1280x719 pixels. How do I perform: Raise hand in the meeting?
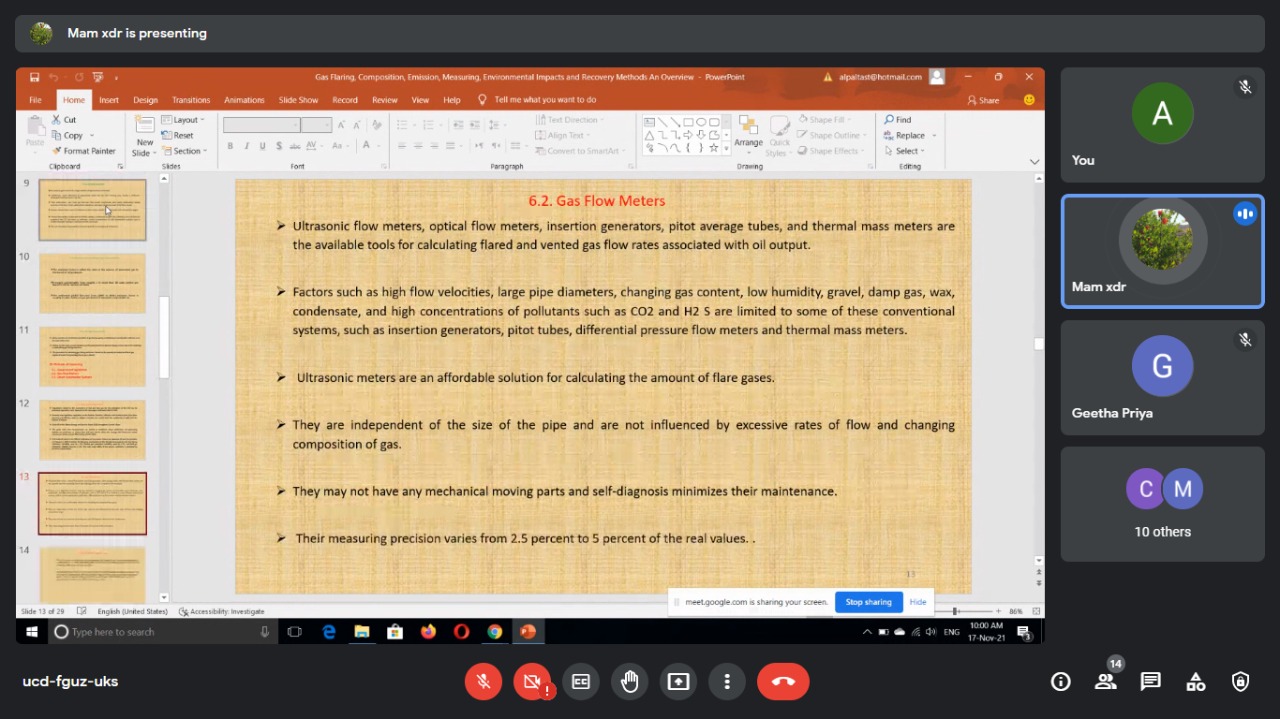[630, 682]
